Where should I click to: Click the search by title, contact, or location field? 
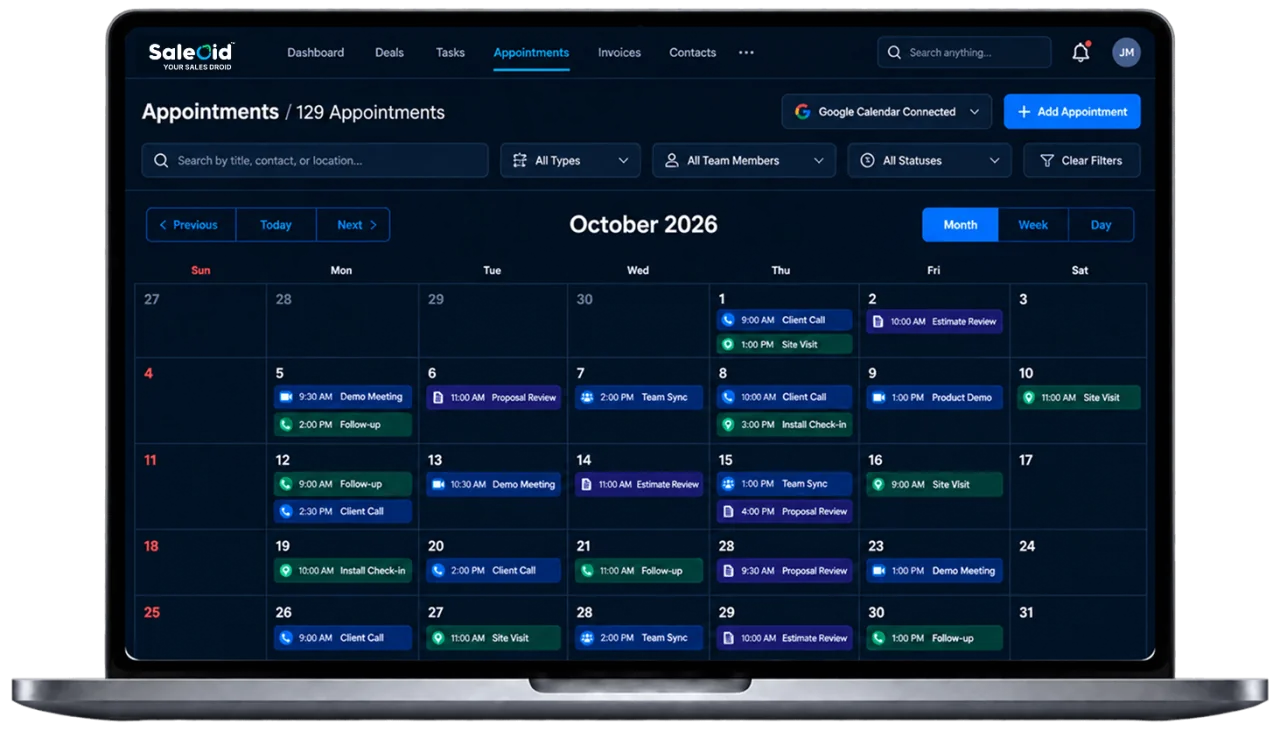coord(315,160)
